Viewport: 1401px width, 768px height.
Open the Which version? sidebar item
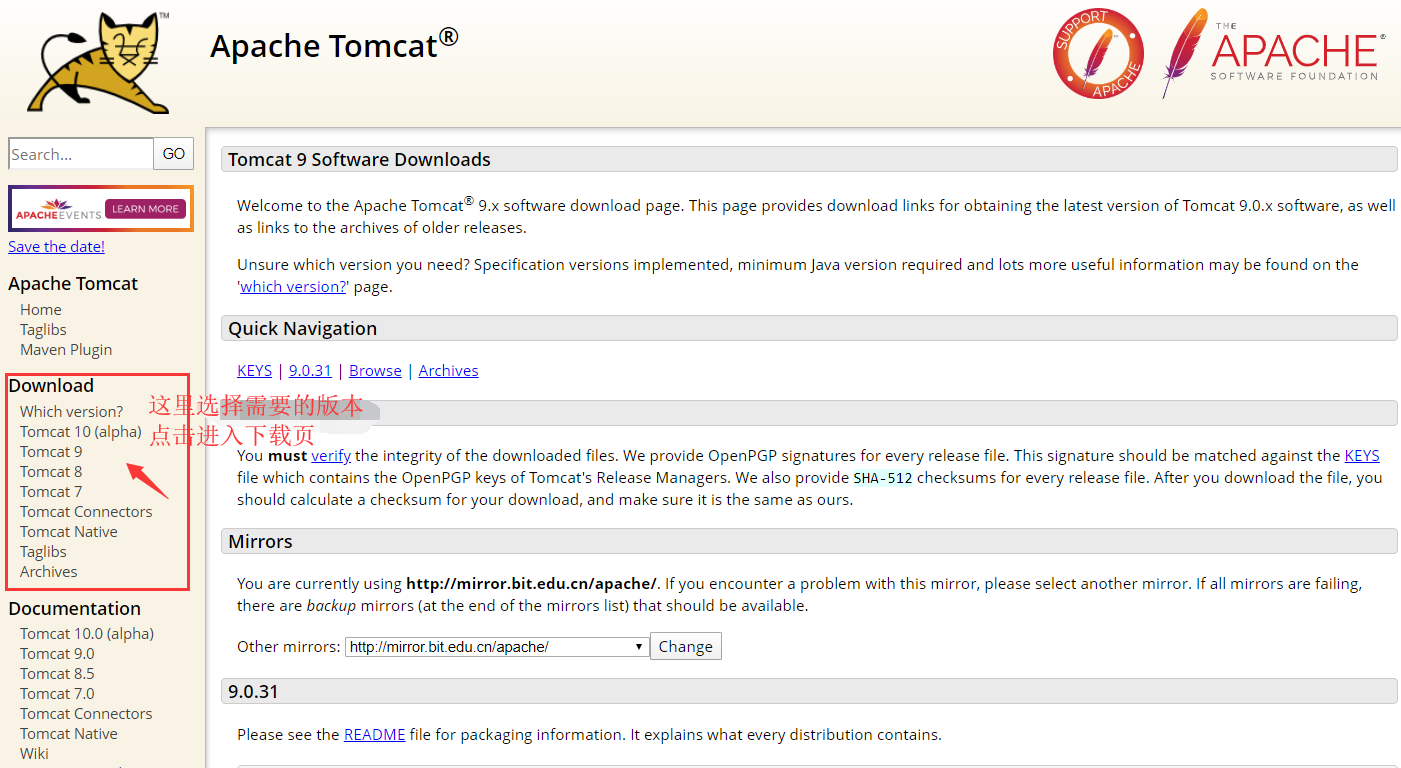click(71, 411)
